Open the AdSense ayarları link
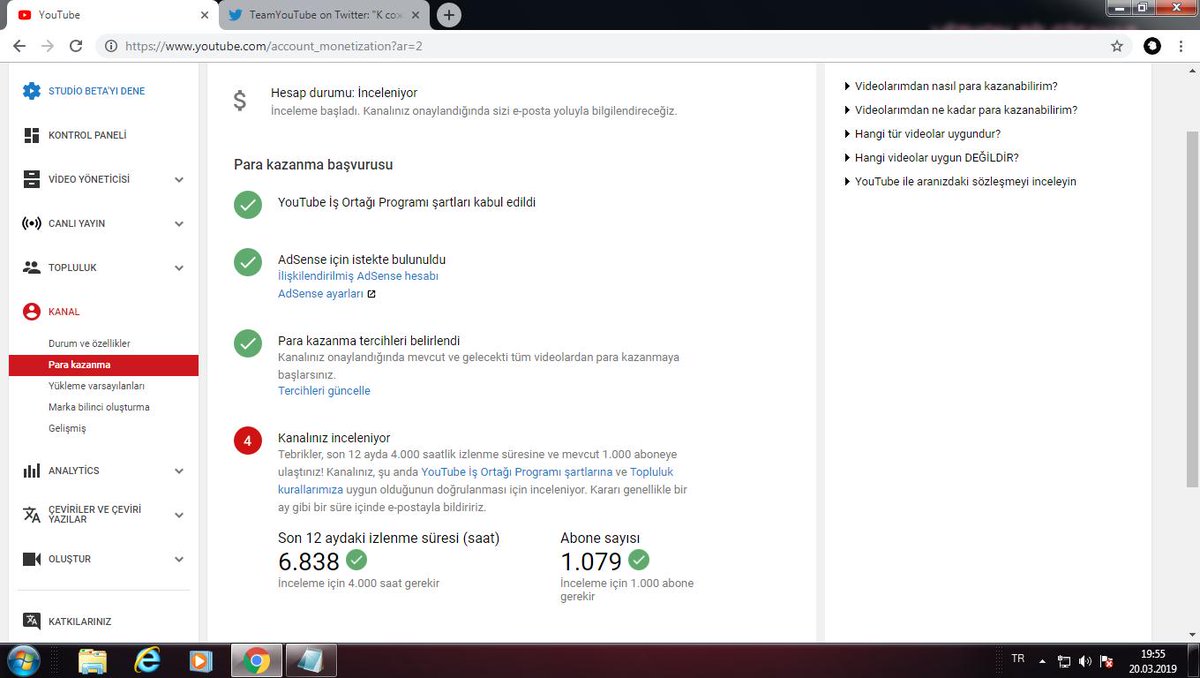1200x678 pixels. [321, 294]
